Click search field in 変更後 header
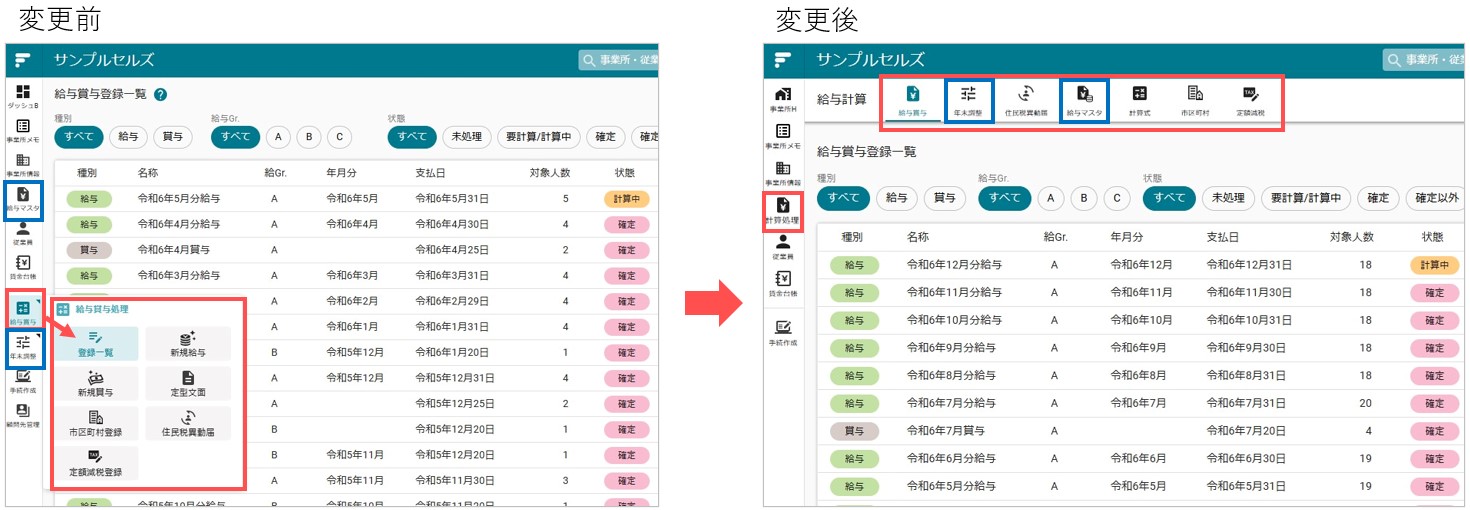 (1424, 60)
